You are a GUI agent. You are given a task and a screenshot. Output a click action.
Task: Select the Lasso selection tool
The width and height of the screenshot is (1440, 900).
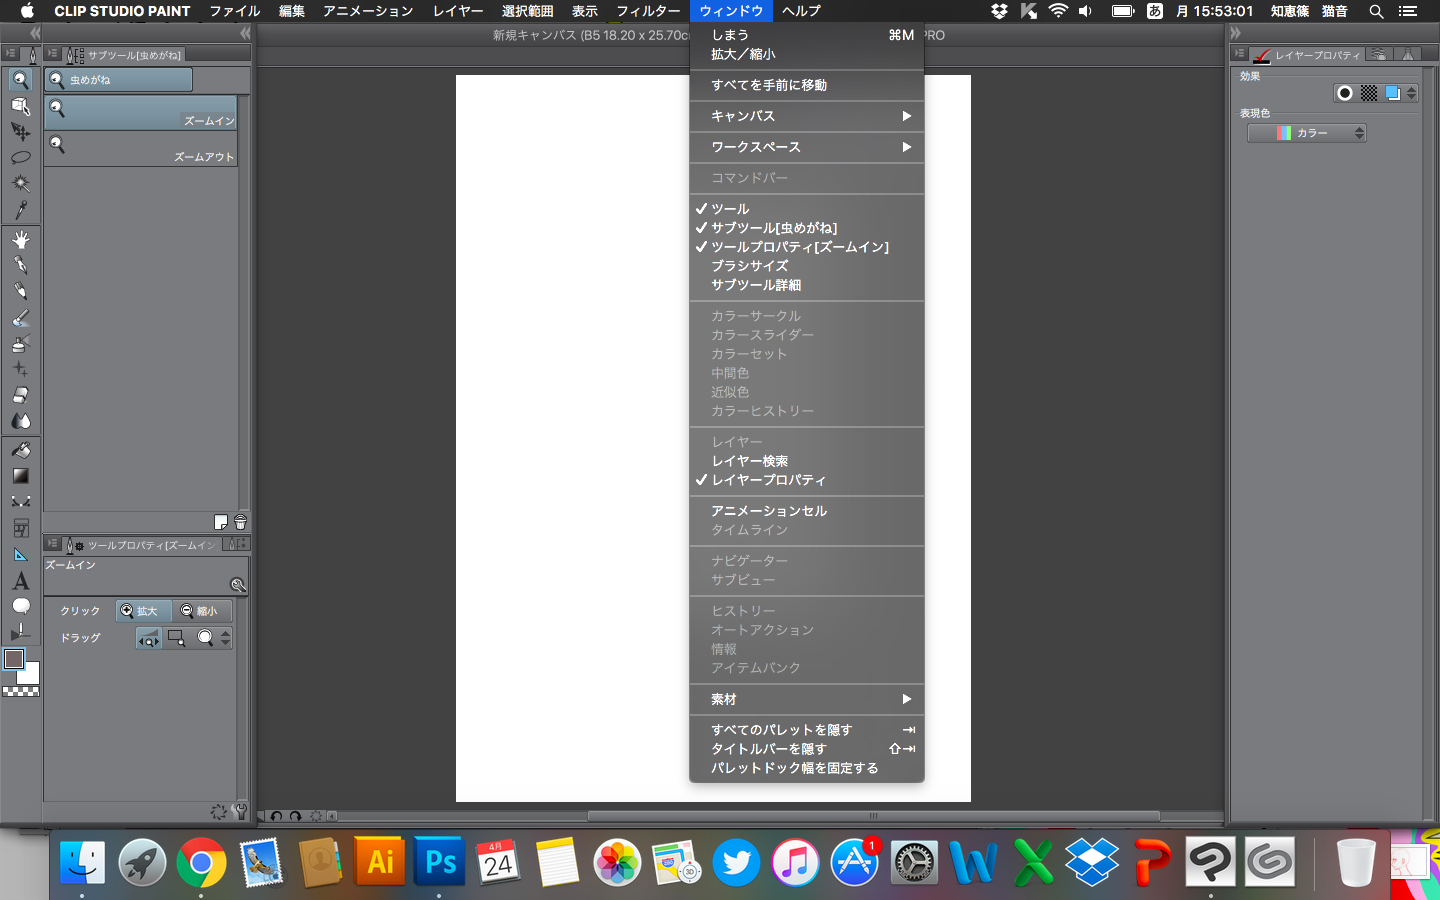coord(20,158)
